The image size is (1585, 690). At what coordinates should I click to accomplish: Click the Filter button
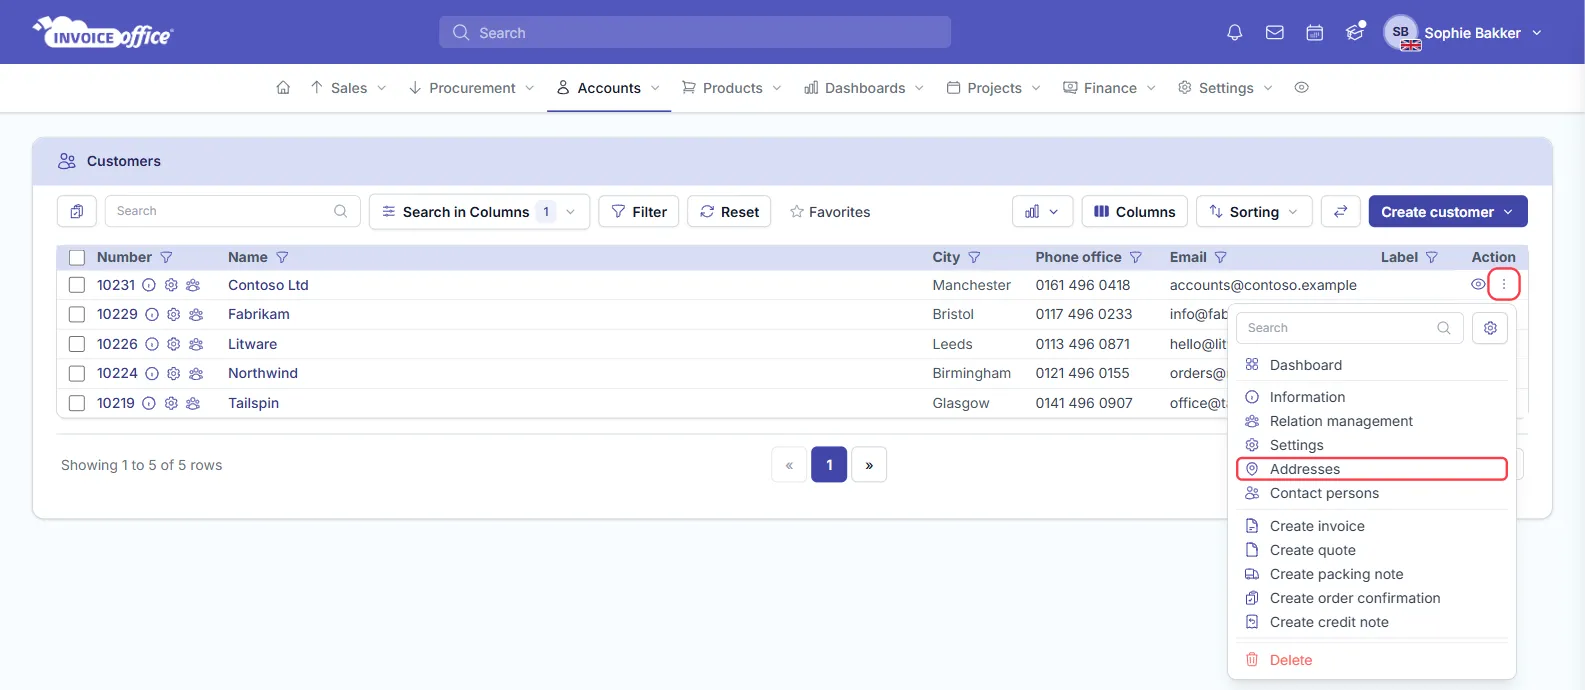639,212
